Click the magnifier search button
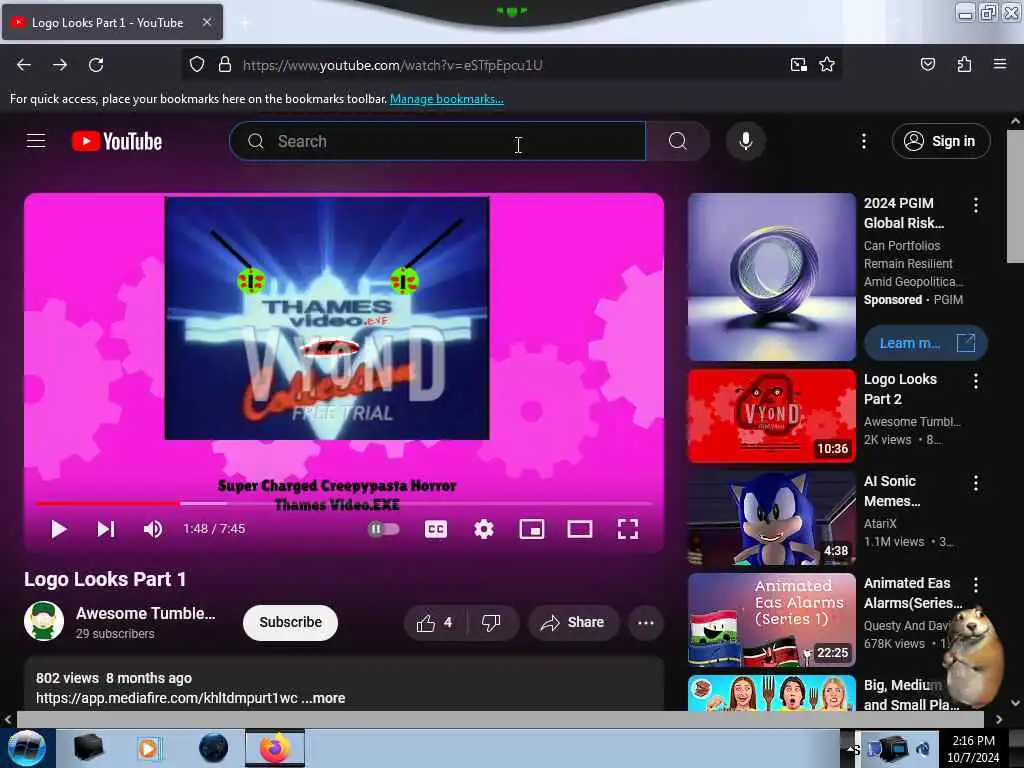 click(678, 141)
